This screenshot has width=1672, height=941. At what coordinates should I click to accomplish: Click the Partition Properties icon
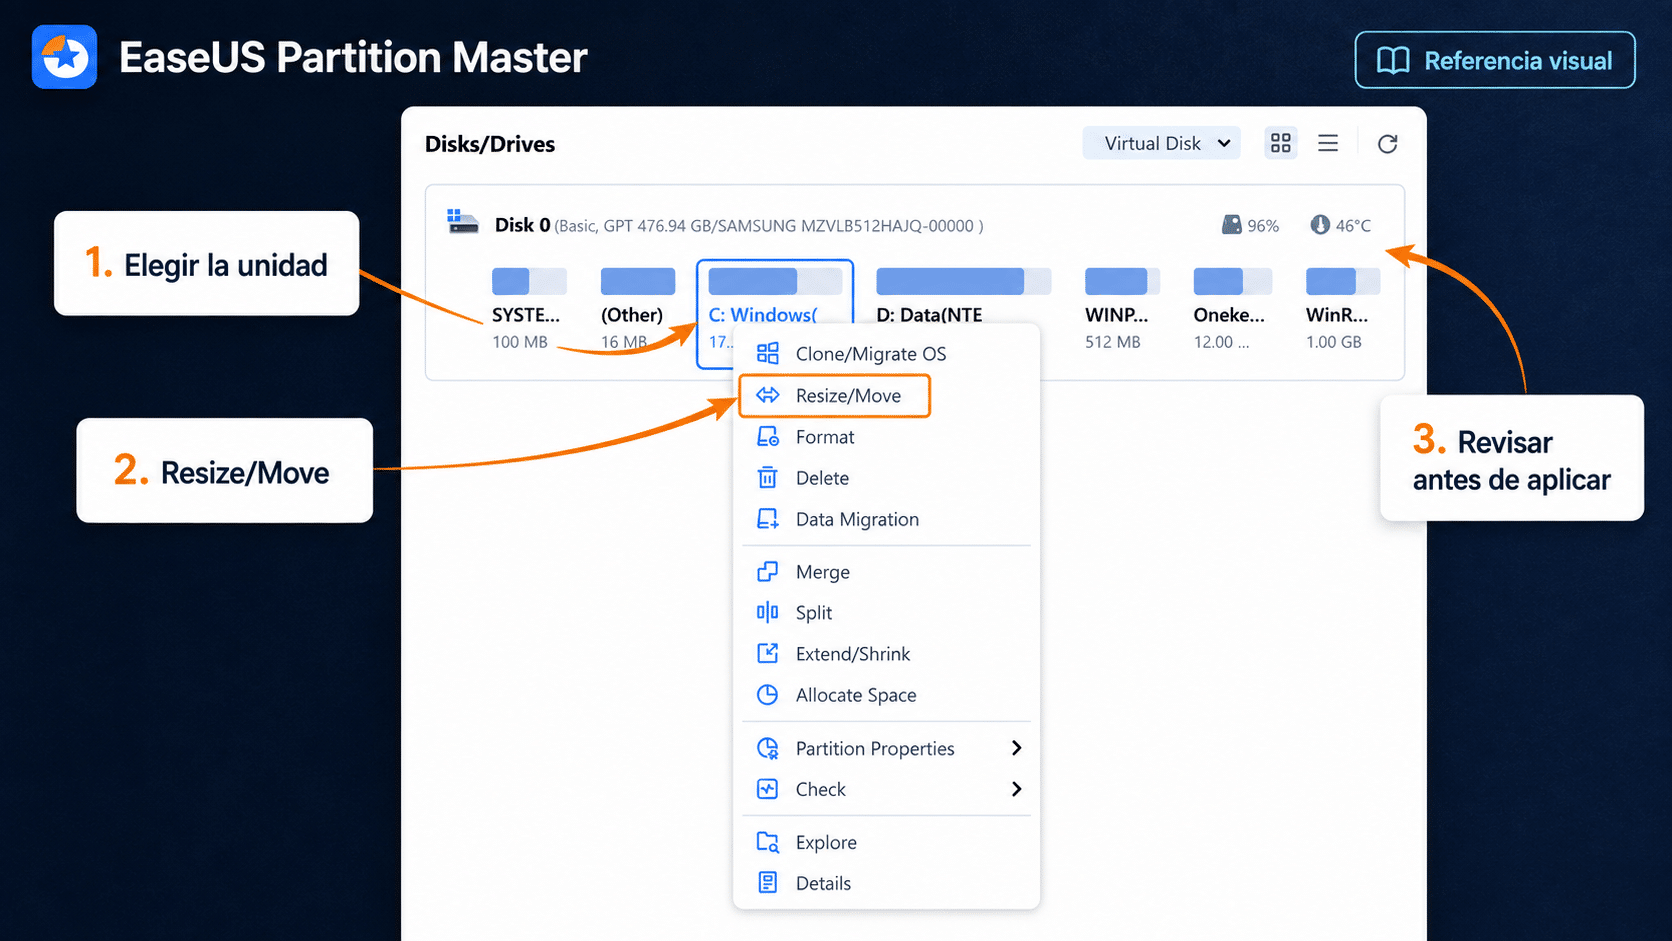coord(768,748)
